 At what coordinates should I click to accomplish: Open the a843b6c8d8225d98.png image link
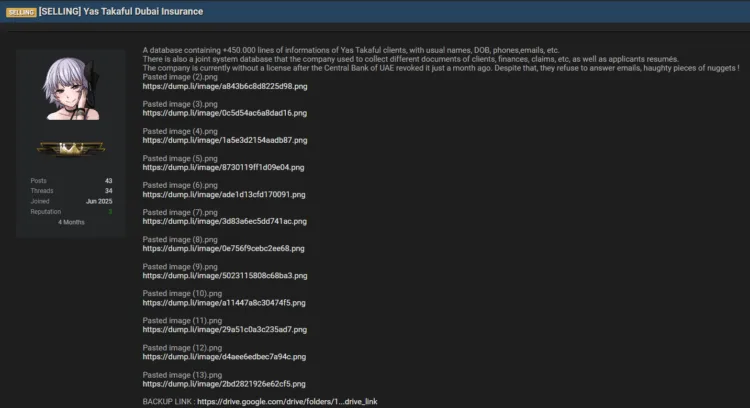225,87
